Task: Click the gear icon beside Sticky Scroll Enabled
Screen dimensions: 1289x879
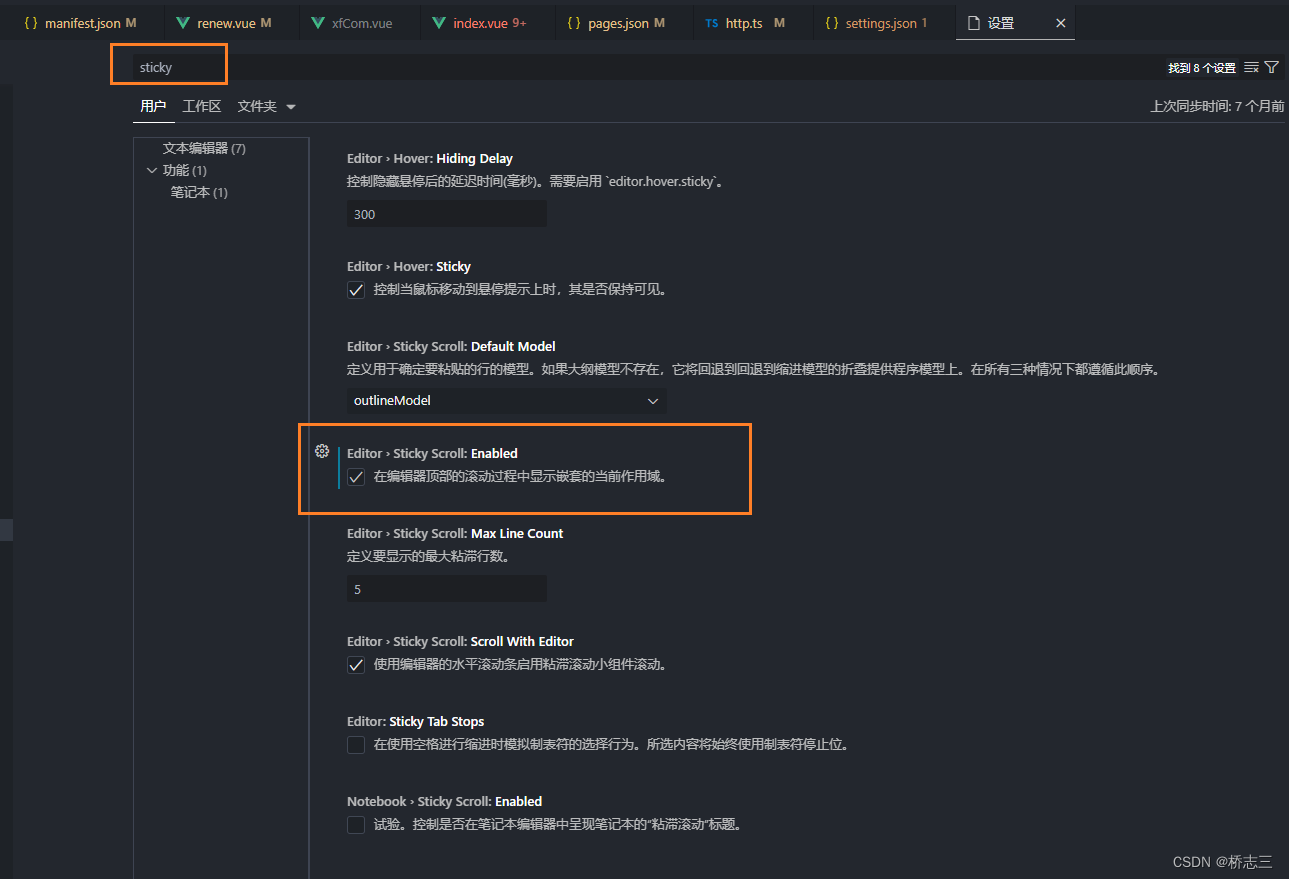Action: (x=321, y=451)
